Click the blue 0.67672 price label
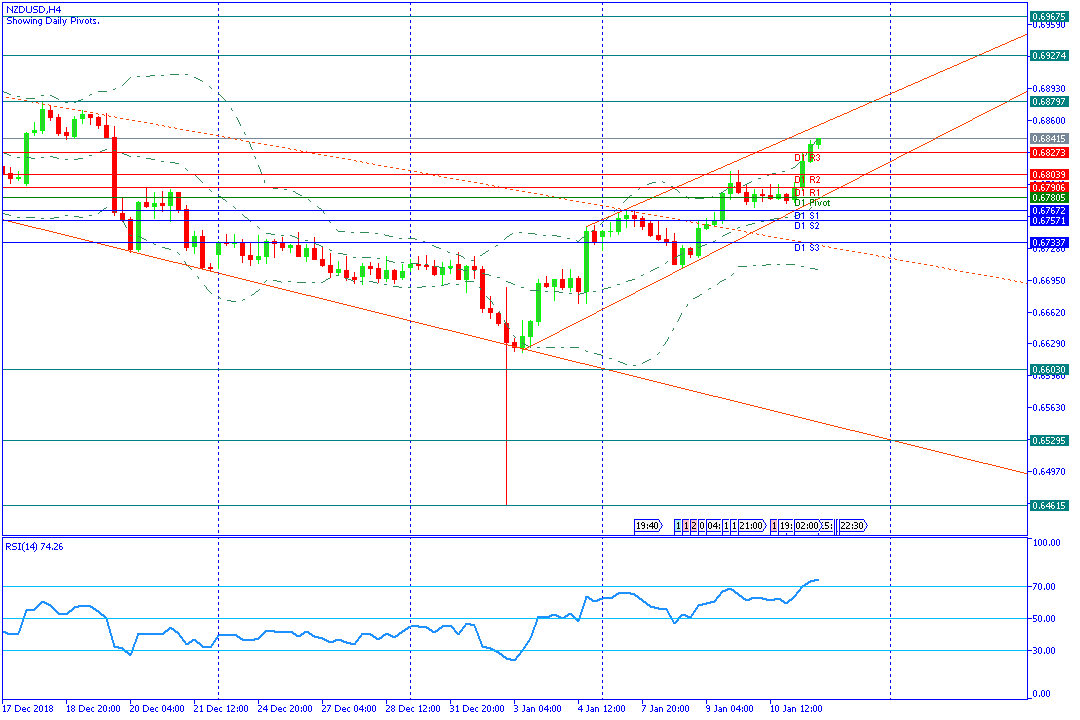The image size is (1080, 720). pyautogui.click(x=1049, y=211)
